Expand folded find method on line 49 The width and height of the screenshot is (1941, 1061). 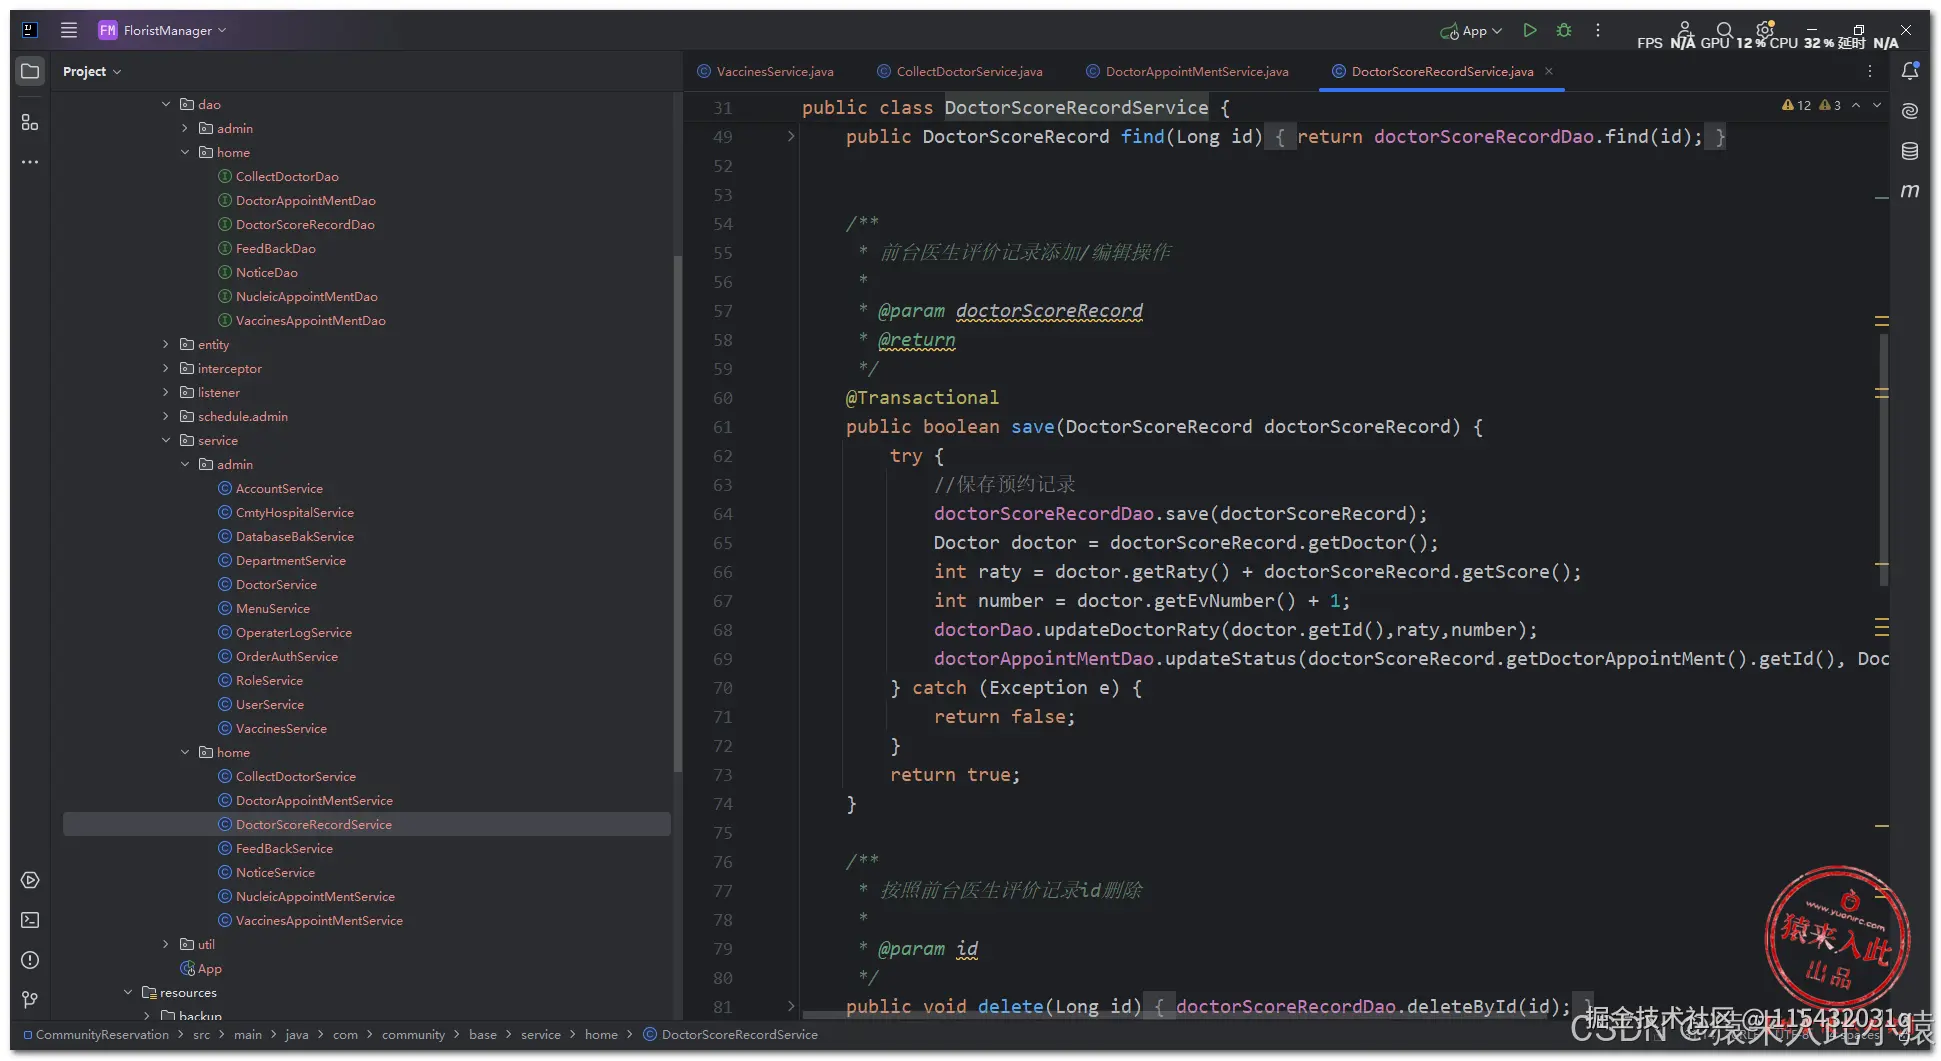point(791,137)
